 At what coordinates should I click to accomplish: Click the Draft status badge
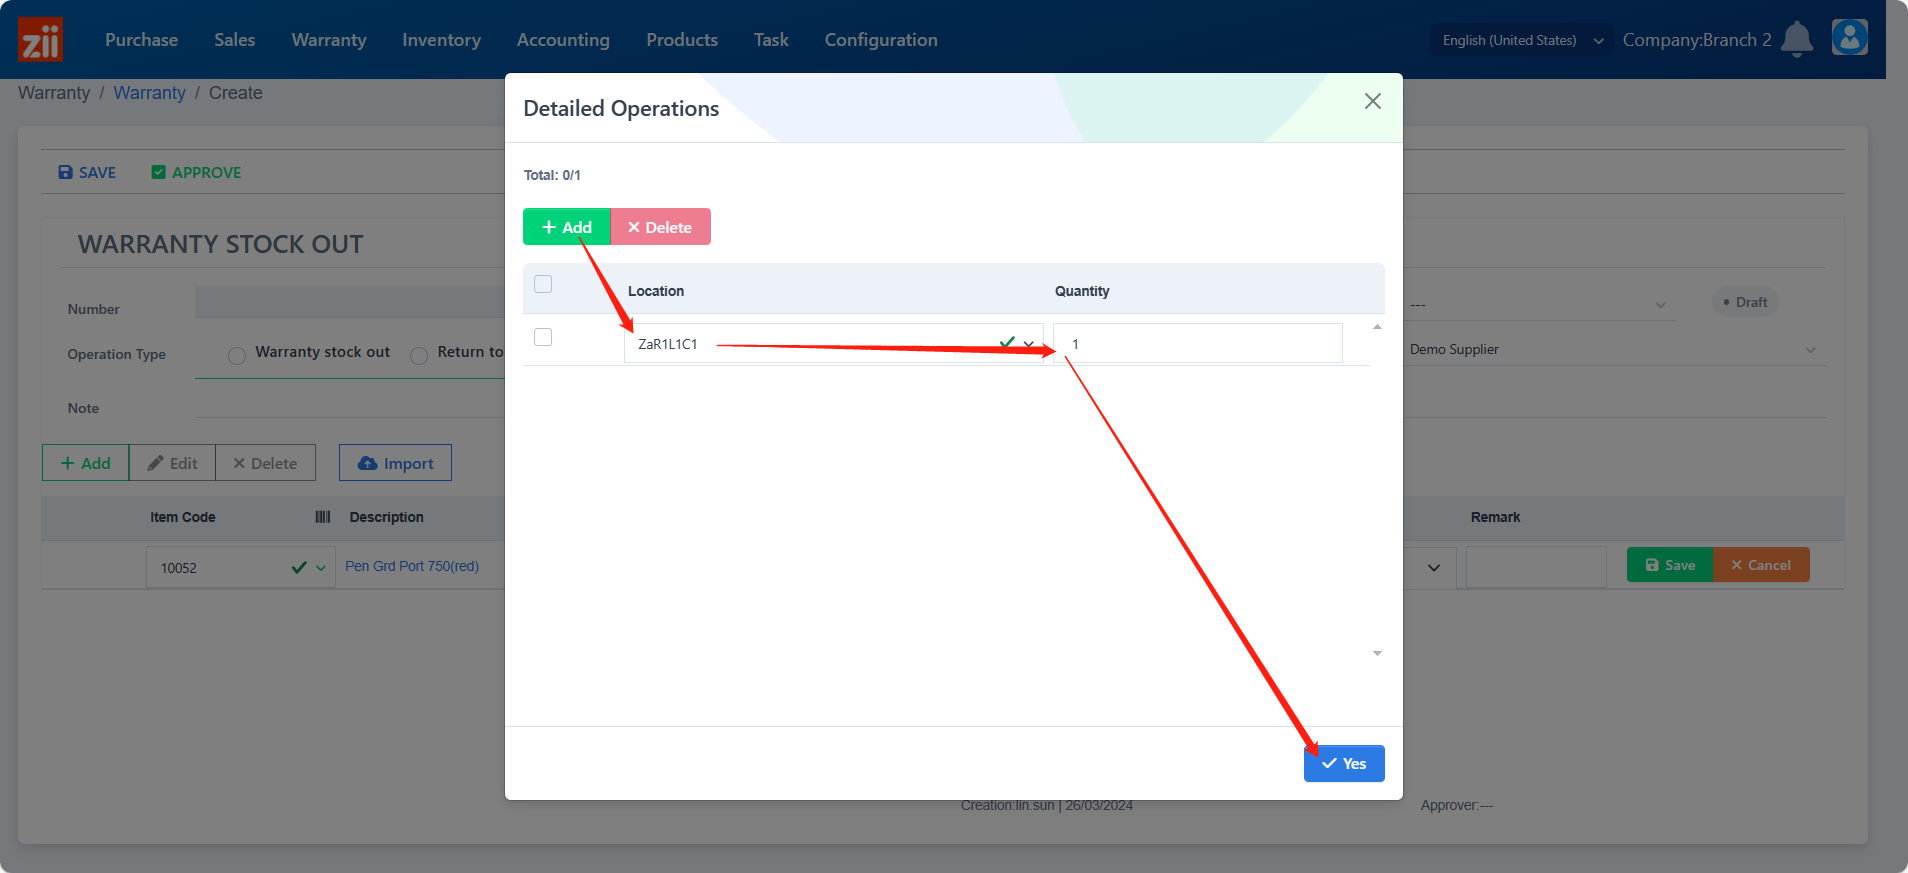tap(1745, 302)
